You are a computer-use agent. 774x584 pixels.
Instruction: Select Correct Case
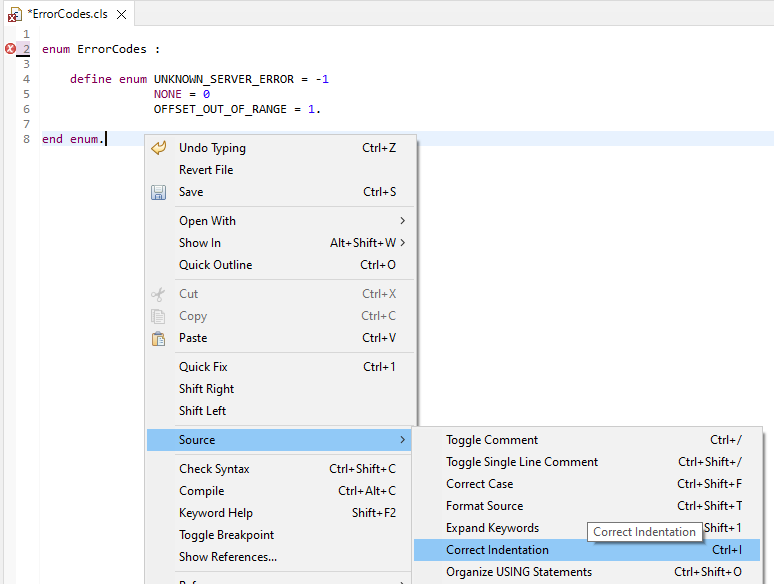587,484
